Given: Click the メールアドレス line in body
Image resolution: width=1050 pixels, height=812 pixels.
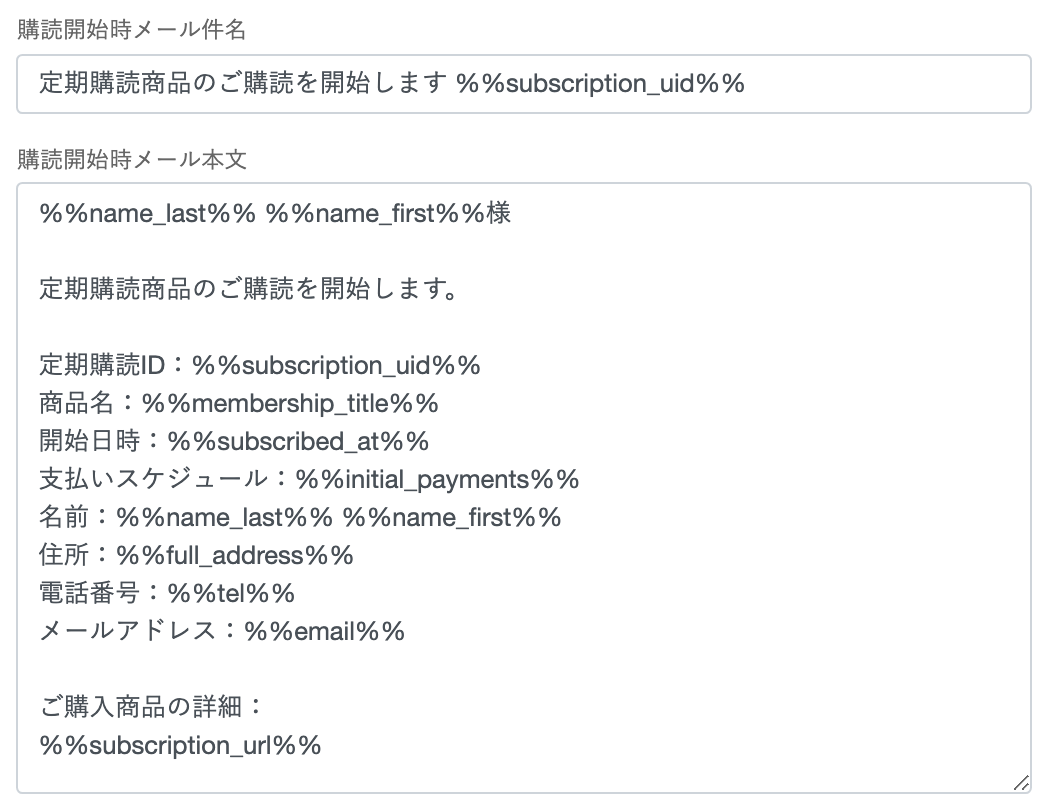Looking at the screenshot, I should (222, 632).
